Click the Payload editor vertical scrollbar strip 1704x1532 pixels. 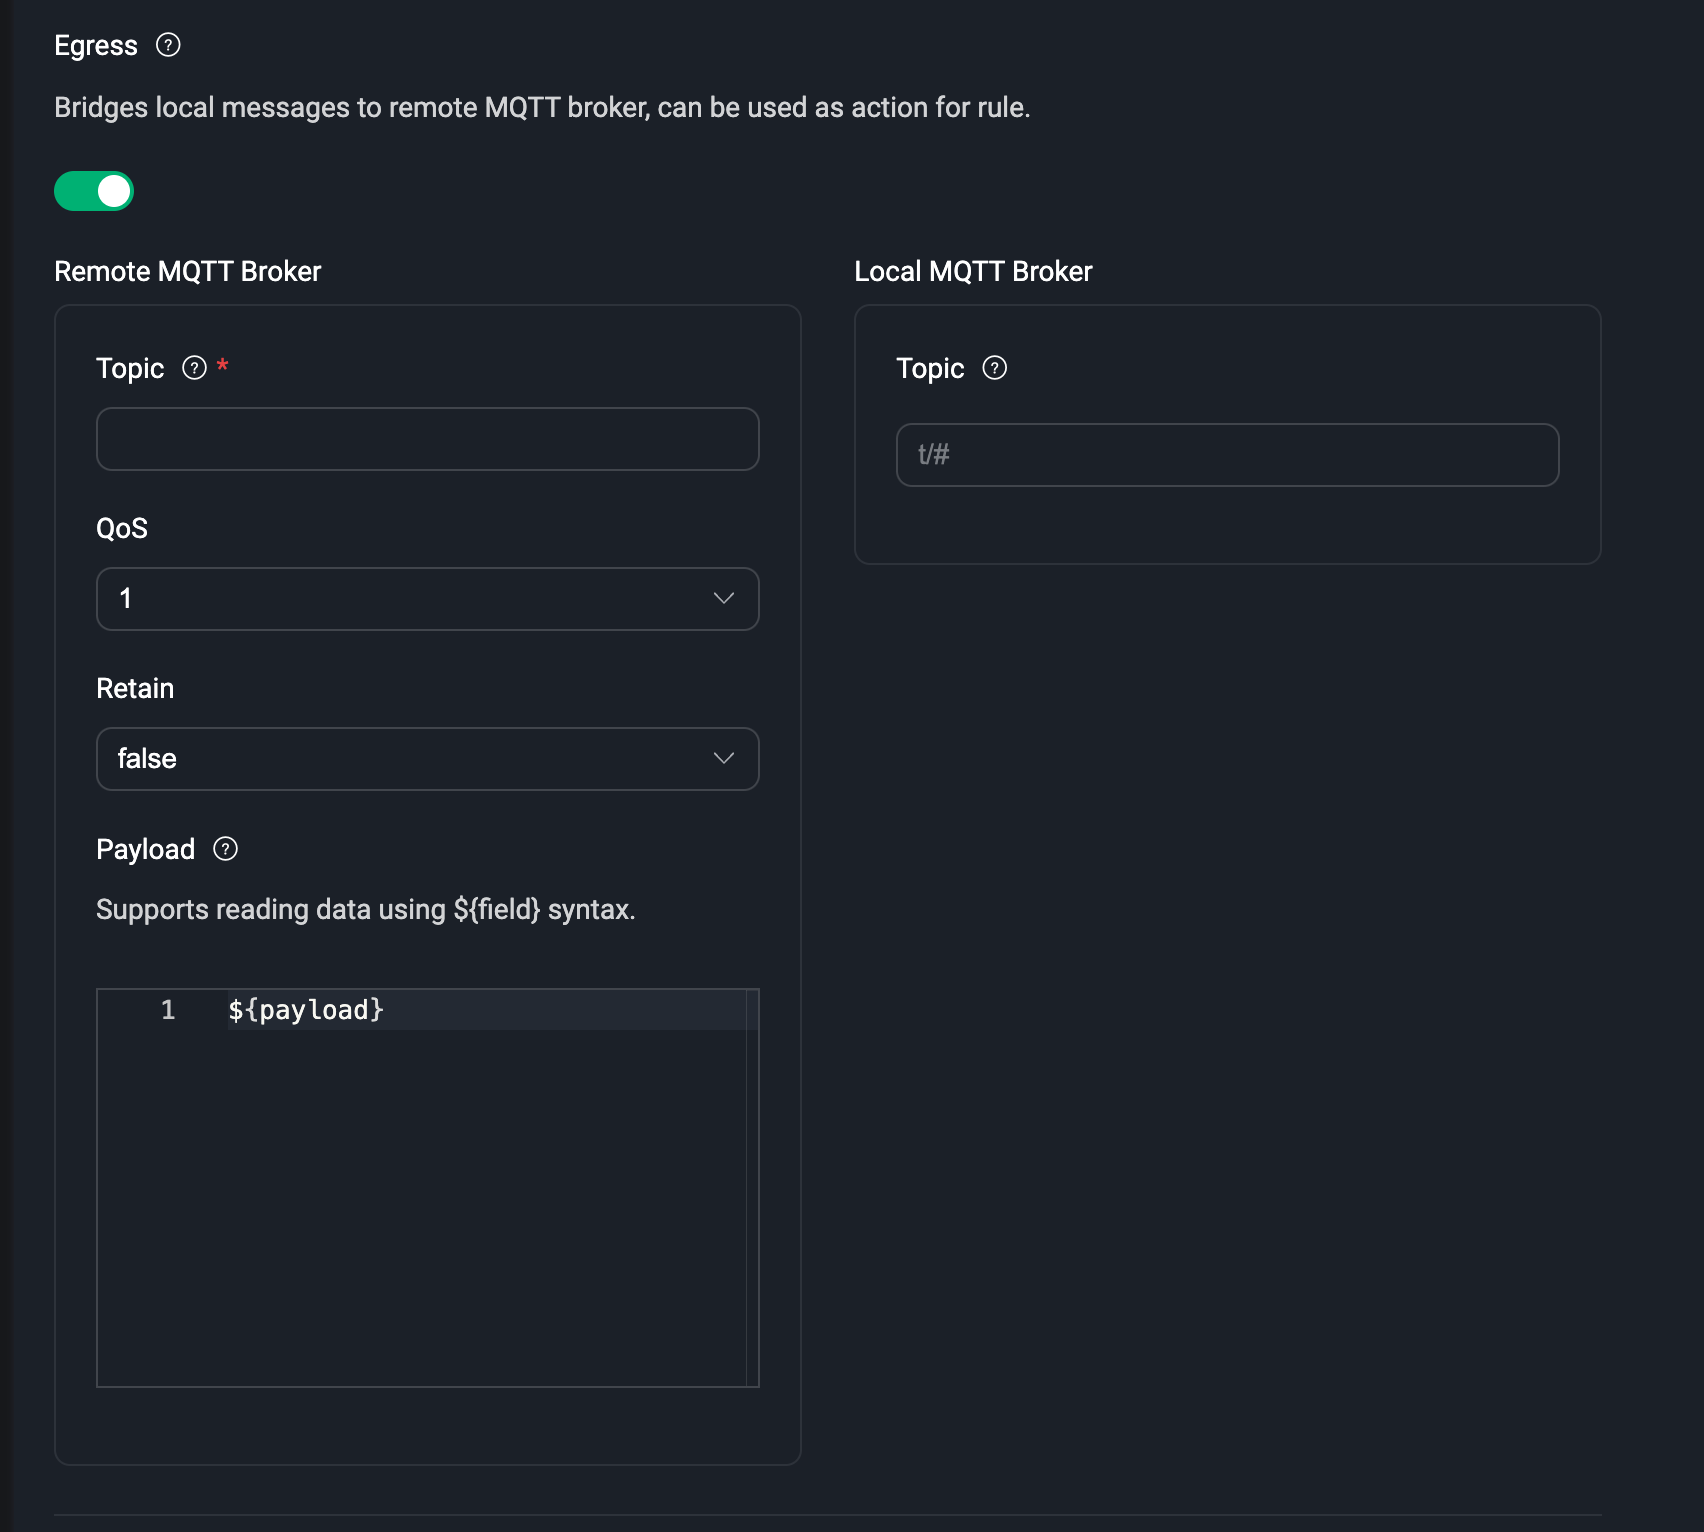[x=752, y=1190]
